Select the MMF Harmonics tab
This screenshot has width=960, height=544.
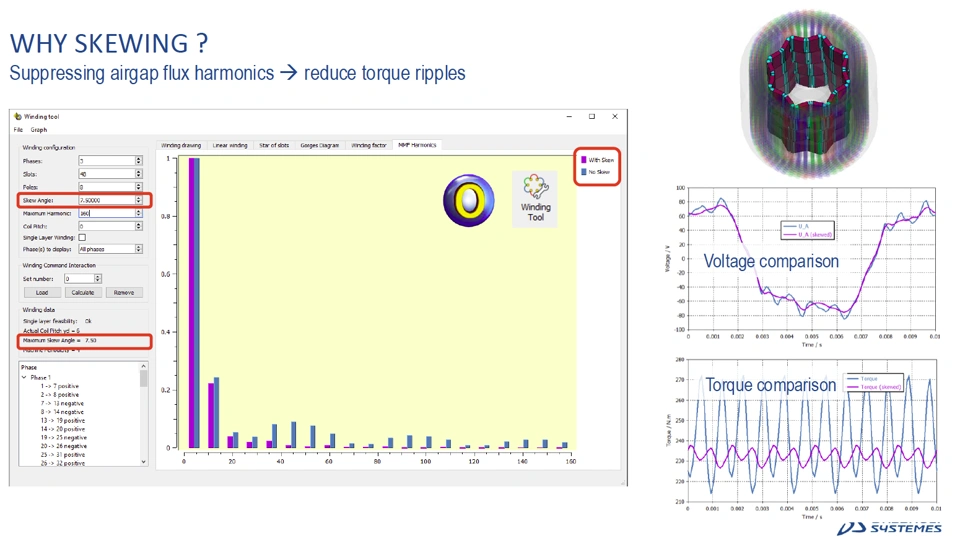(417, 145)
